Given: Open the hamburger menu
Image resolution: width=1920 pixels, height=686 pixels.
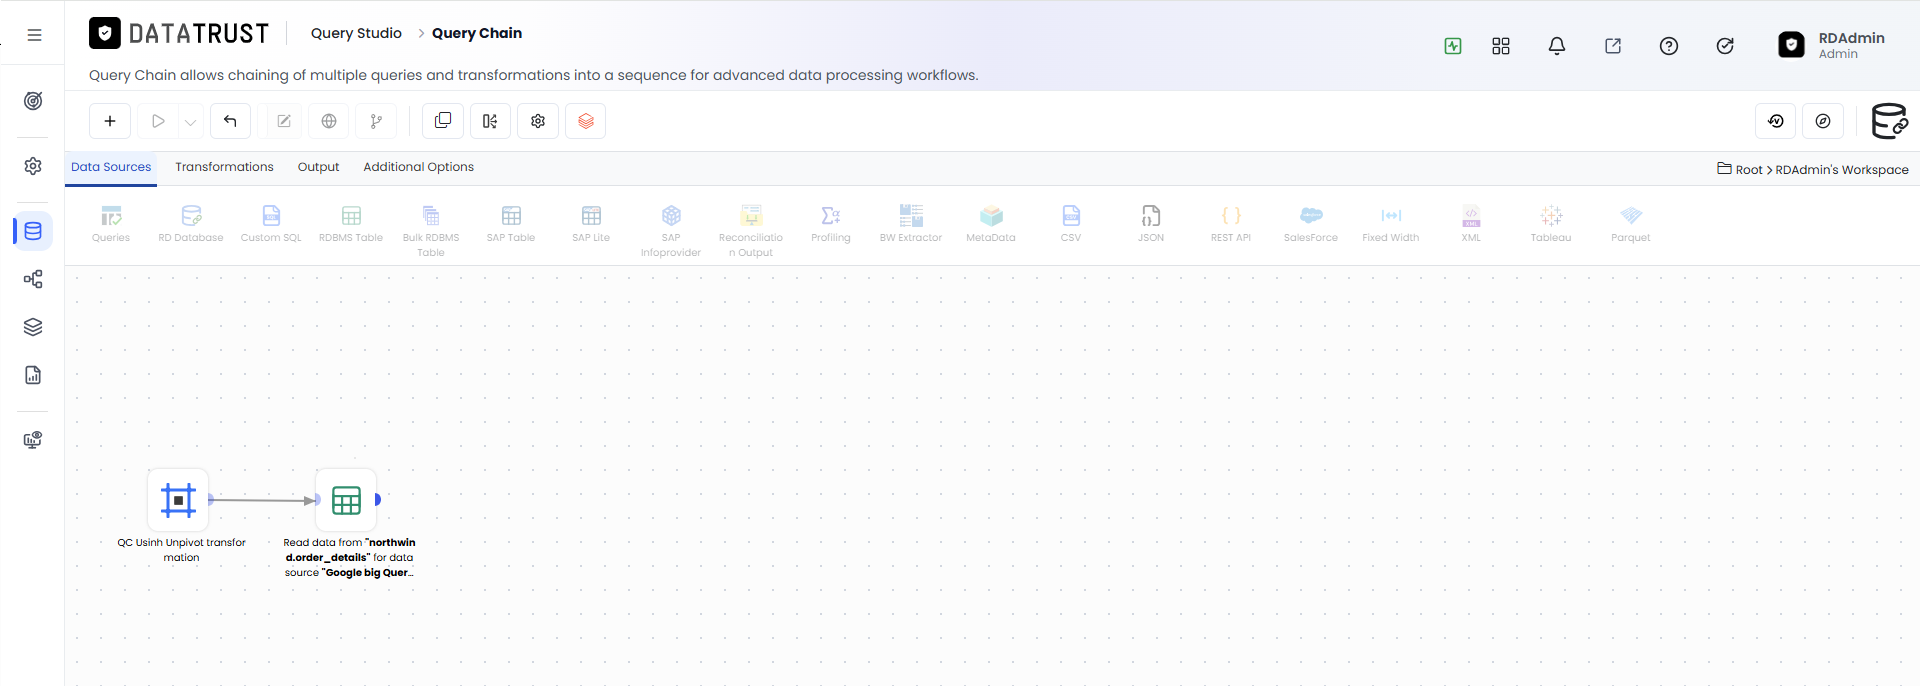Looking at the screenshot, I should pyautogui.click(x=34, y=35).
